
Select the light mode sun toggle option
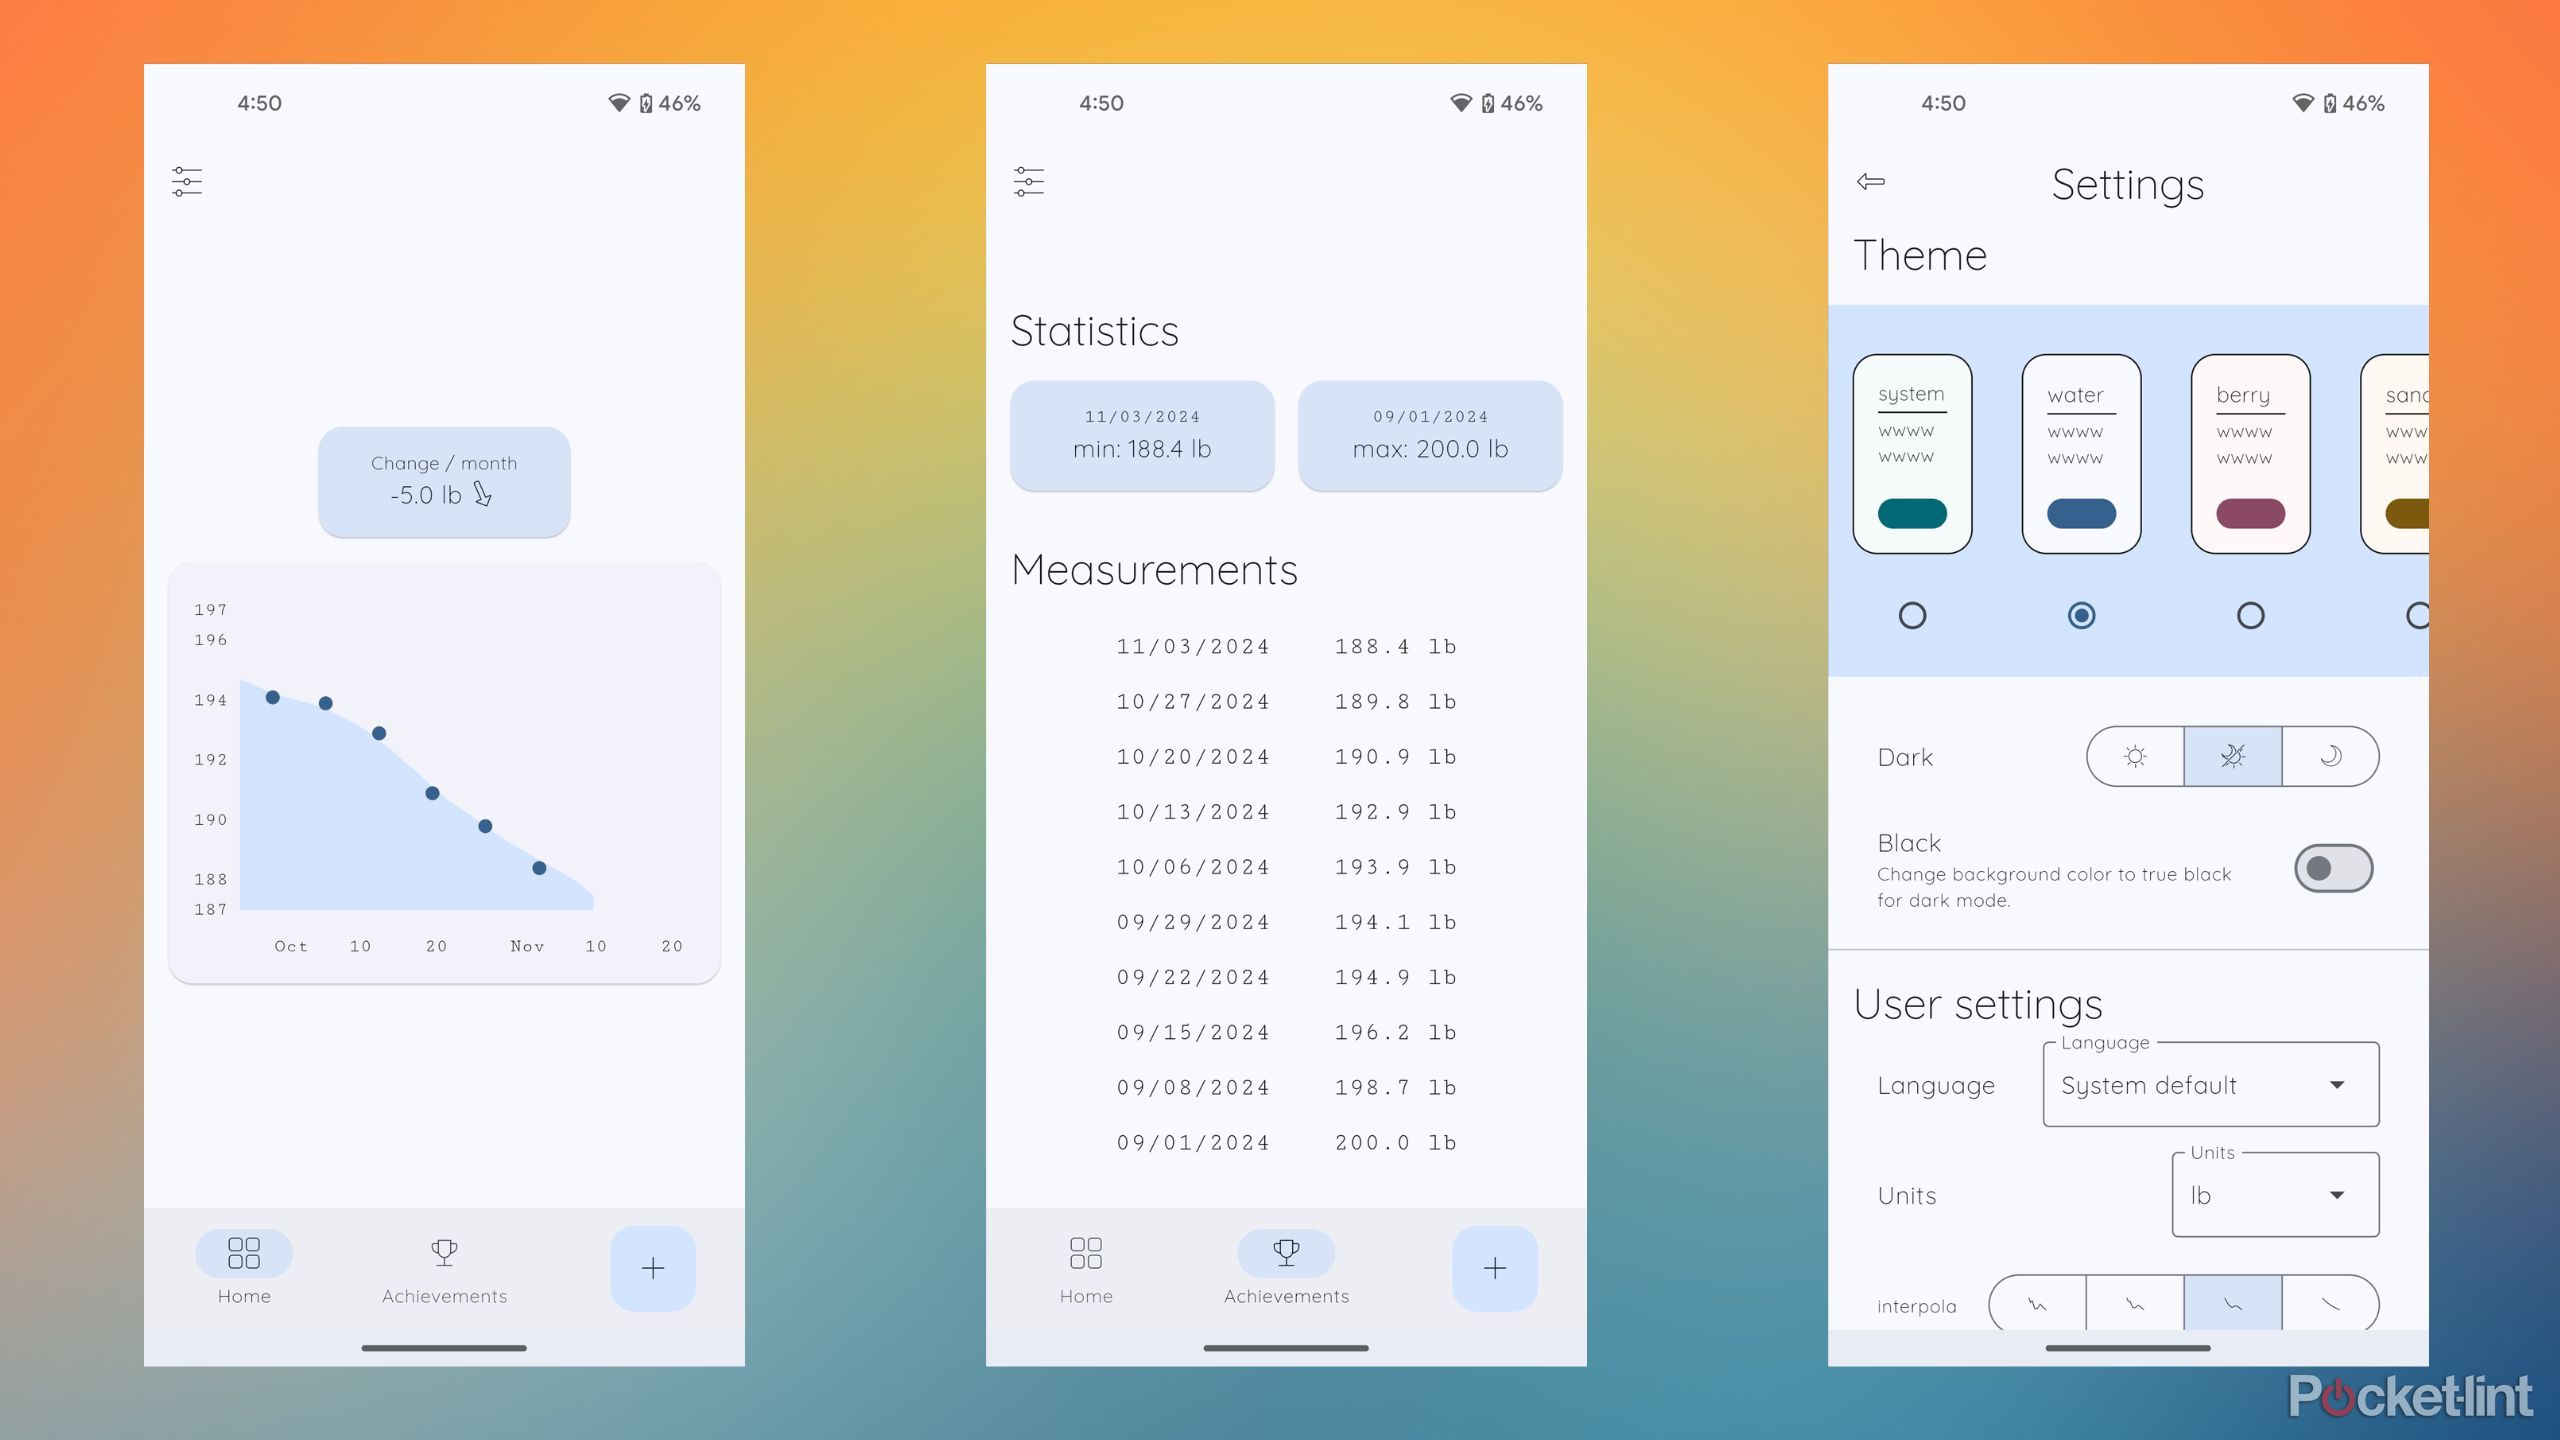pyautogui.click(x=2133, y=756)
